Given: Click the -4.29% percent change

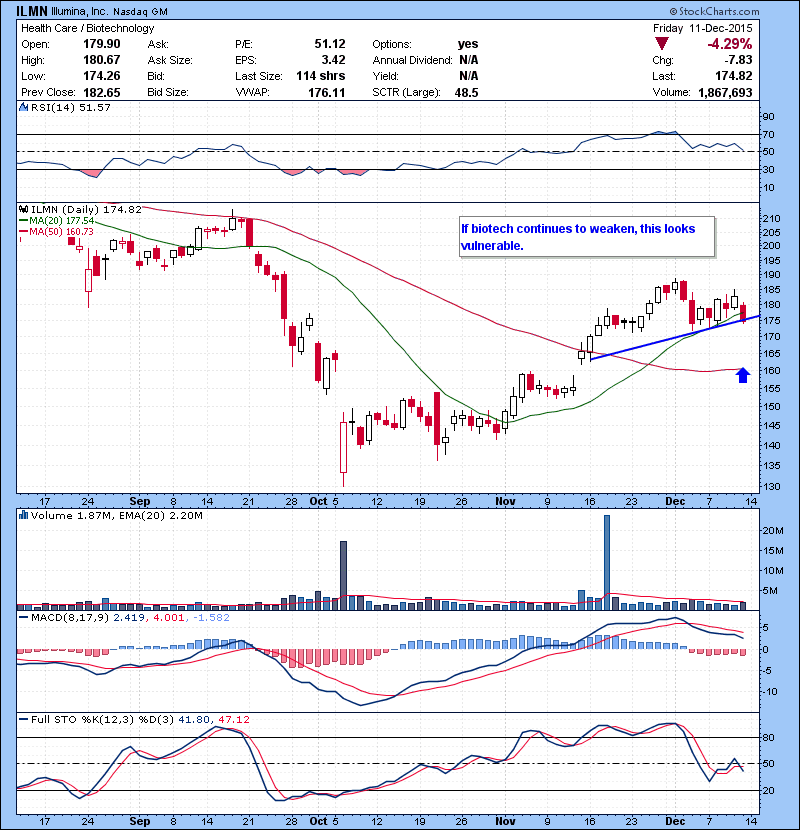Looking at the screenshot, I should coord(730,43).
